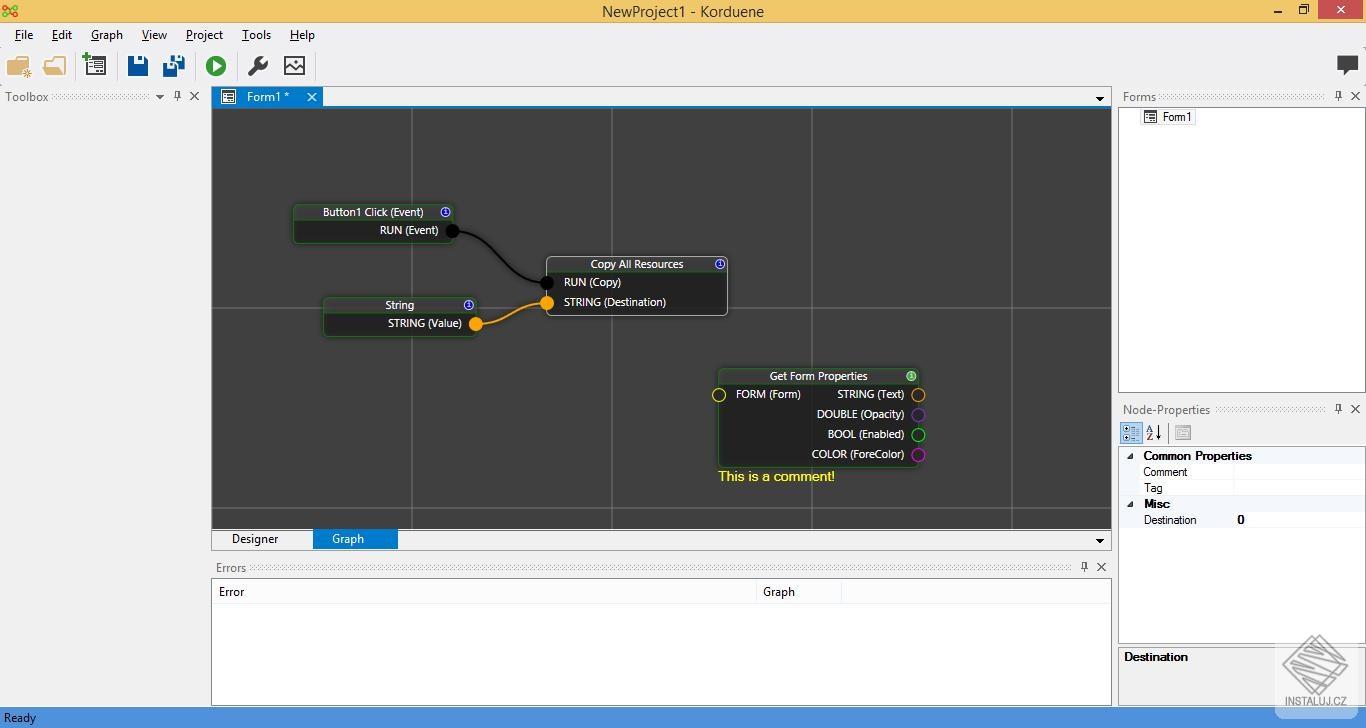
Task: Open the Toolbox panel dropdown arrow
Action: pyautogui.click(x=160, y=97)
